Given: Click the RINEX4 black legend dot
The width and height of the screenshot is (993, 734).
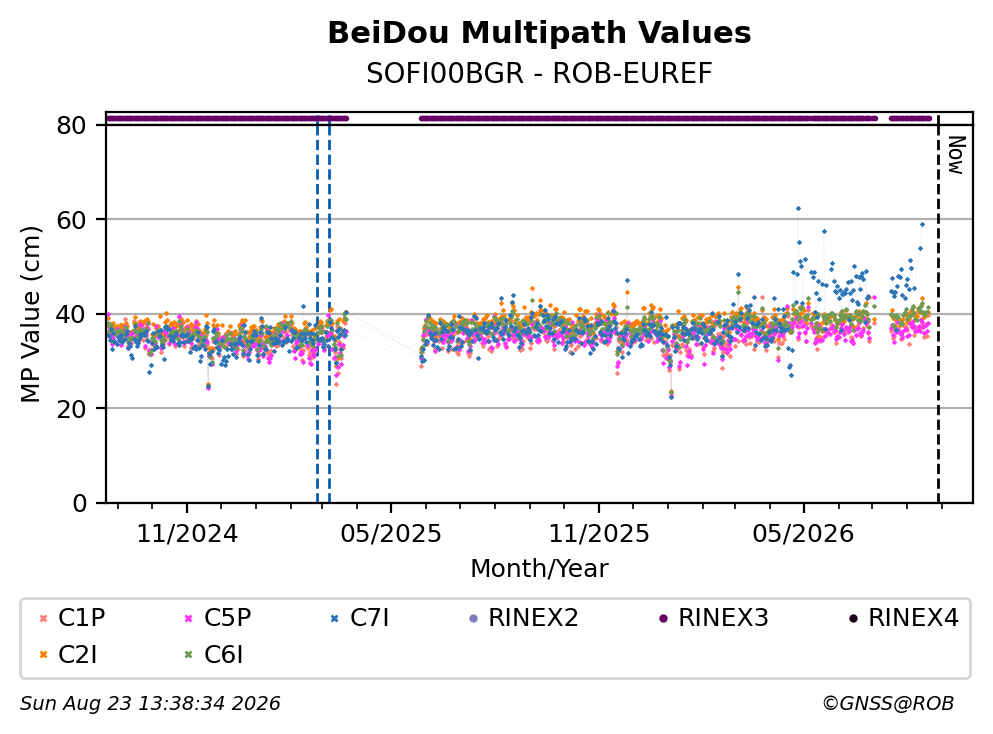Looking at the screenshot, I should [853, 618].
